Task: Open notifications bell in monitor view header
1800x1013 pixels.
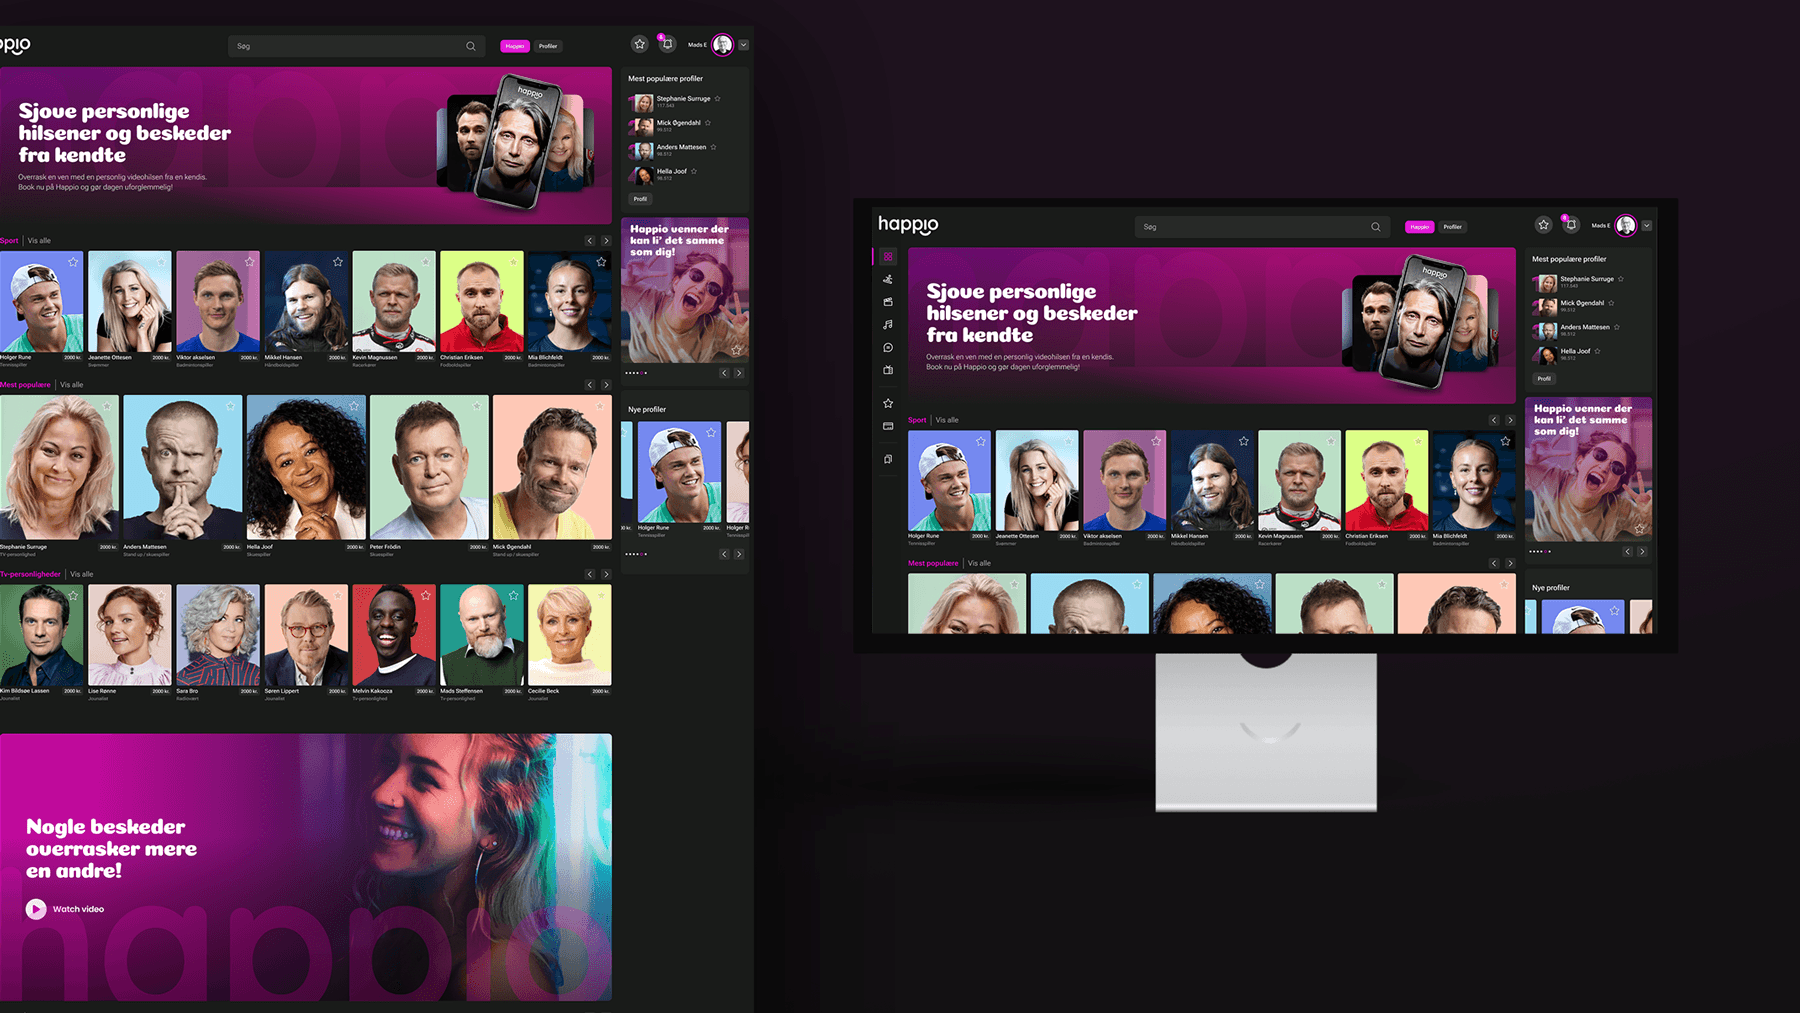Action: [1571, 225]
